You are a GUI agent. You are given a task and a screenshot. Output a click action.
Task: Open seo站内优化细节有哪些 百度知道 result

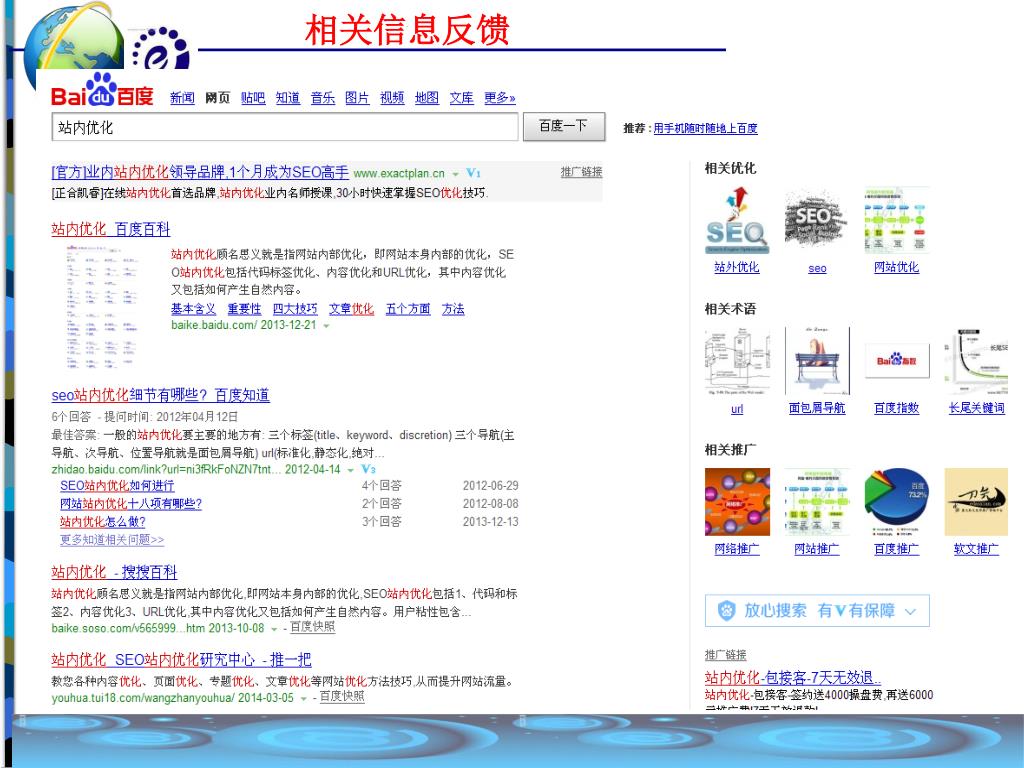161,395
